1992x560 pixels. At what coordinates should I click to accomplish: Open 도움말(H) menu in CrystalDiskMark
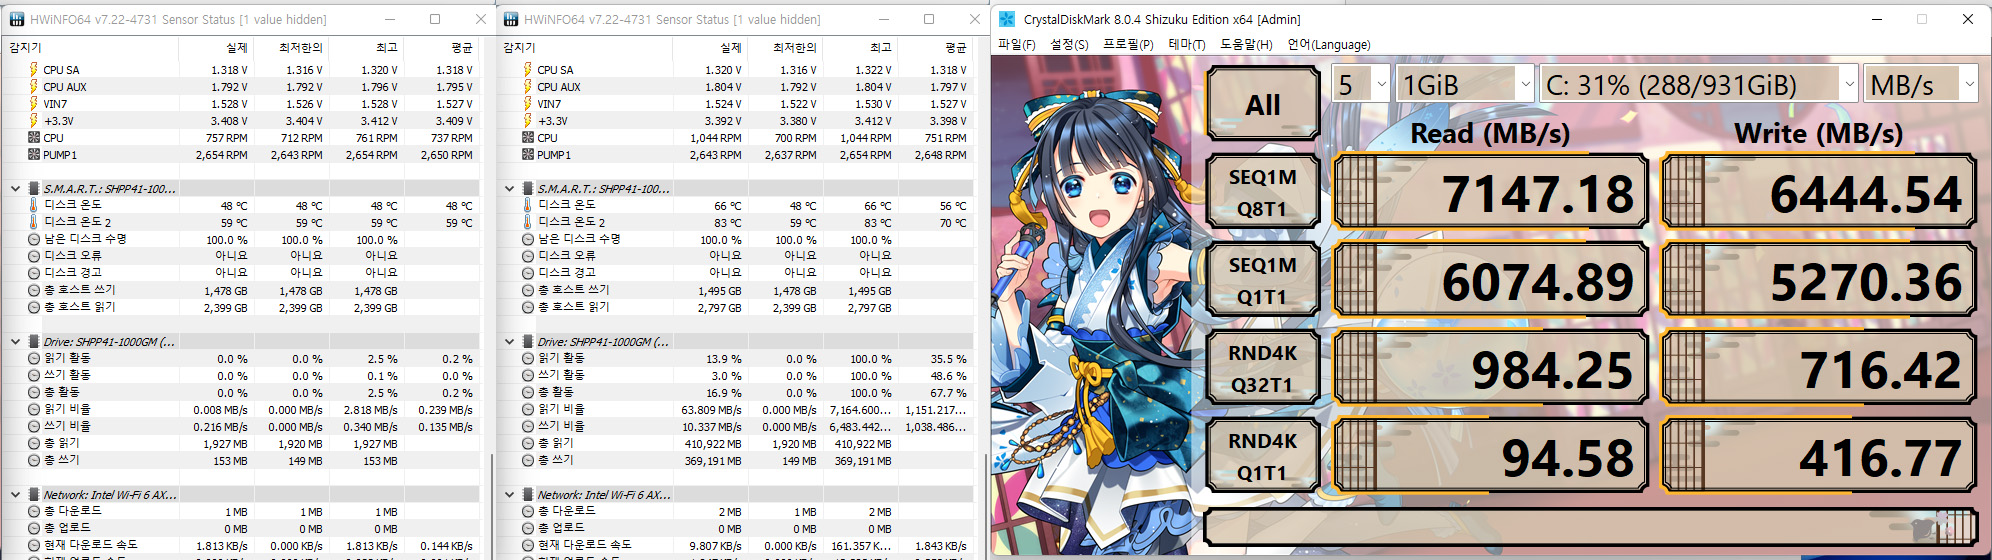pyautogui.click(x=1246, y=44)
